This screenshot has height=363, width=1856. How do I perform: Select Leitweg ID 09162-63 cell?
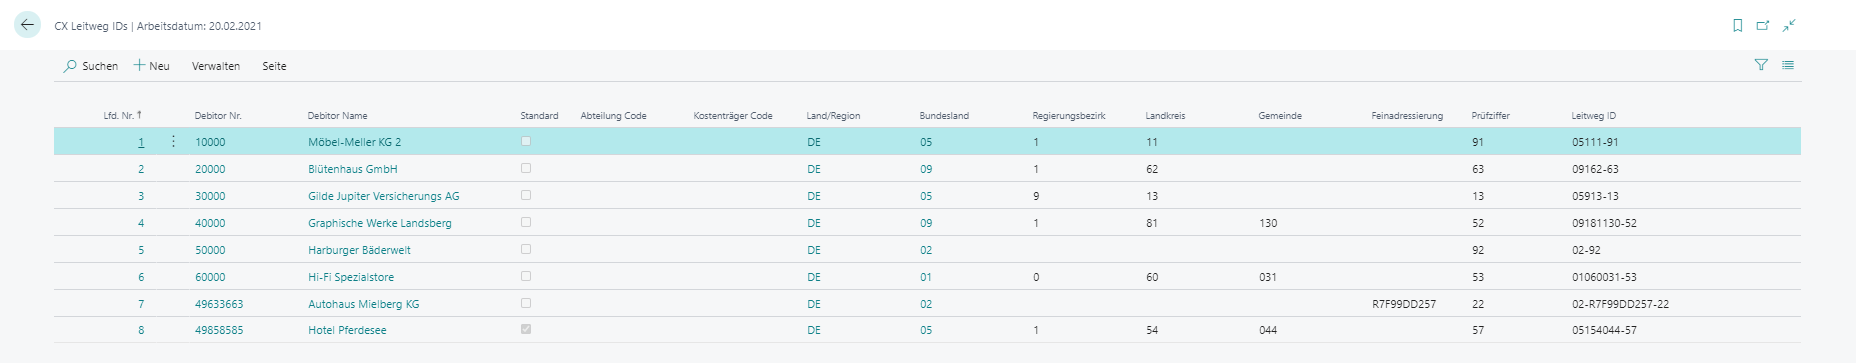1595,169
